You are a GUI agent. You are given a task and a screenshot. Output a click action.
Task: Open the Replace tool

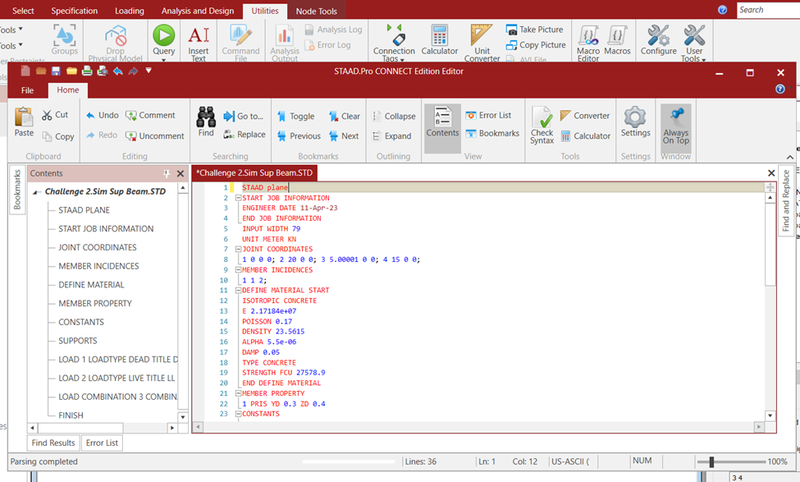(244, 134)
